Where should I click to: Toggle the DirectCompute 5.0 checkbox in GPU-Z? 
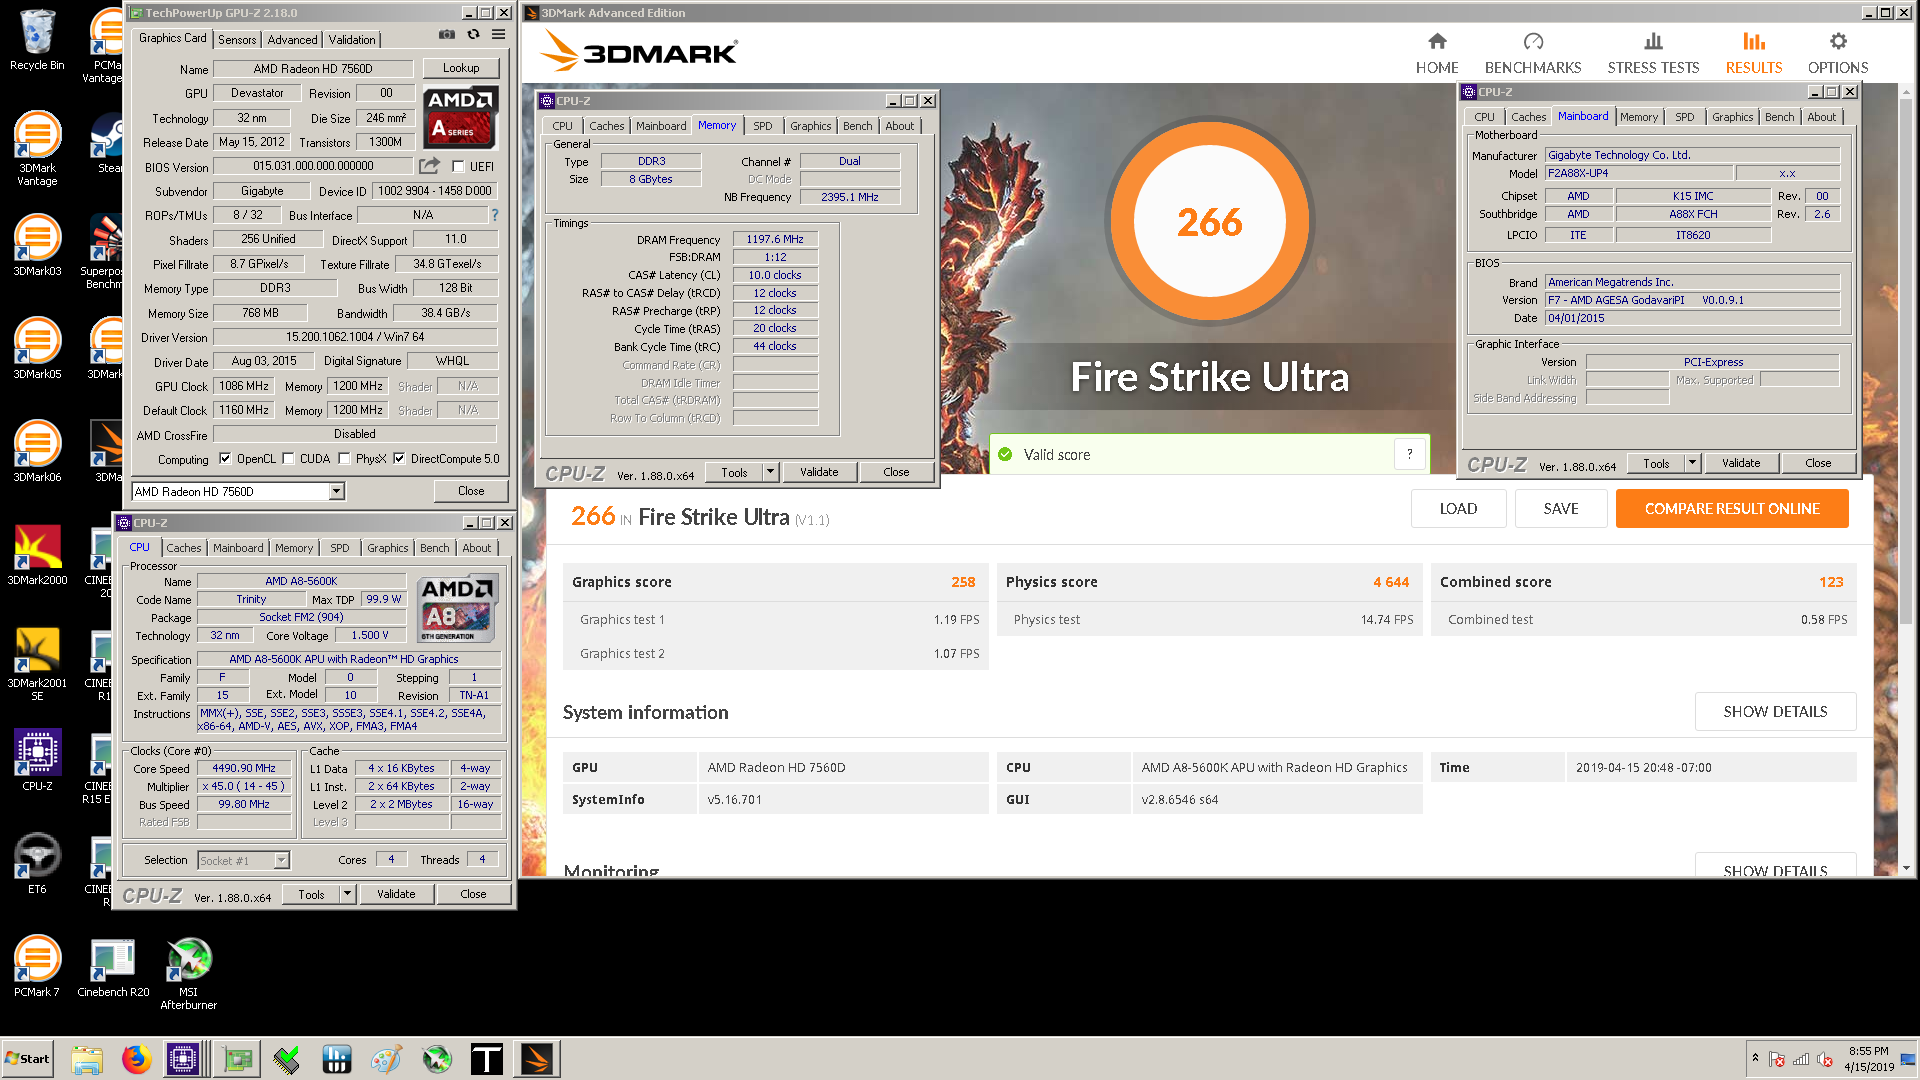(399, 459)
